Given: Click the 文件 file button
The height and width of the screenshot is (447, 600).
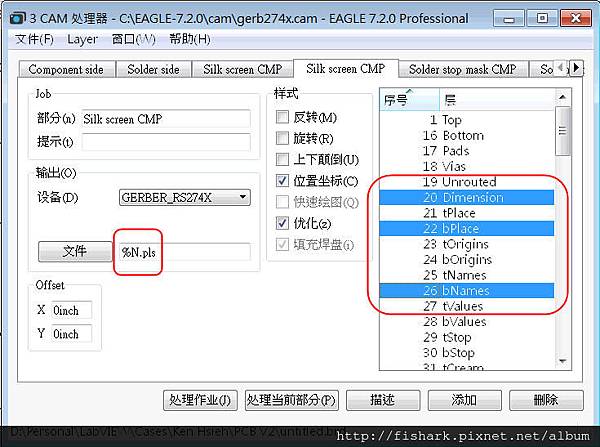Looking at the screenshot, I should (x=75, y=251).
